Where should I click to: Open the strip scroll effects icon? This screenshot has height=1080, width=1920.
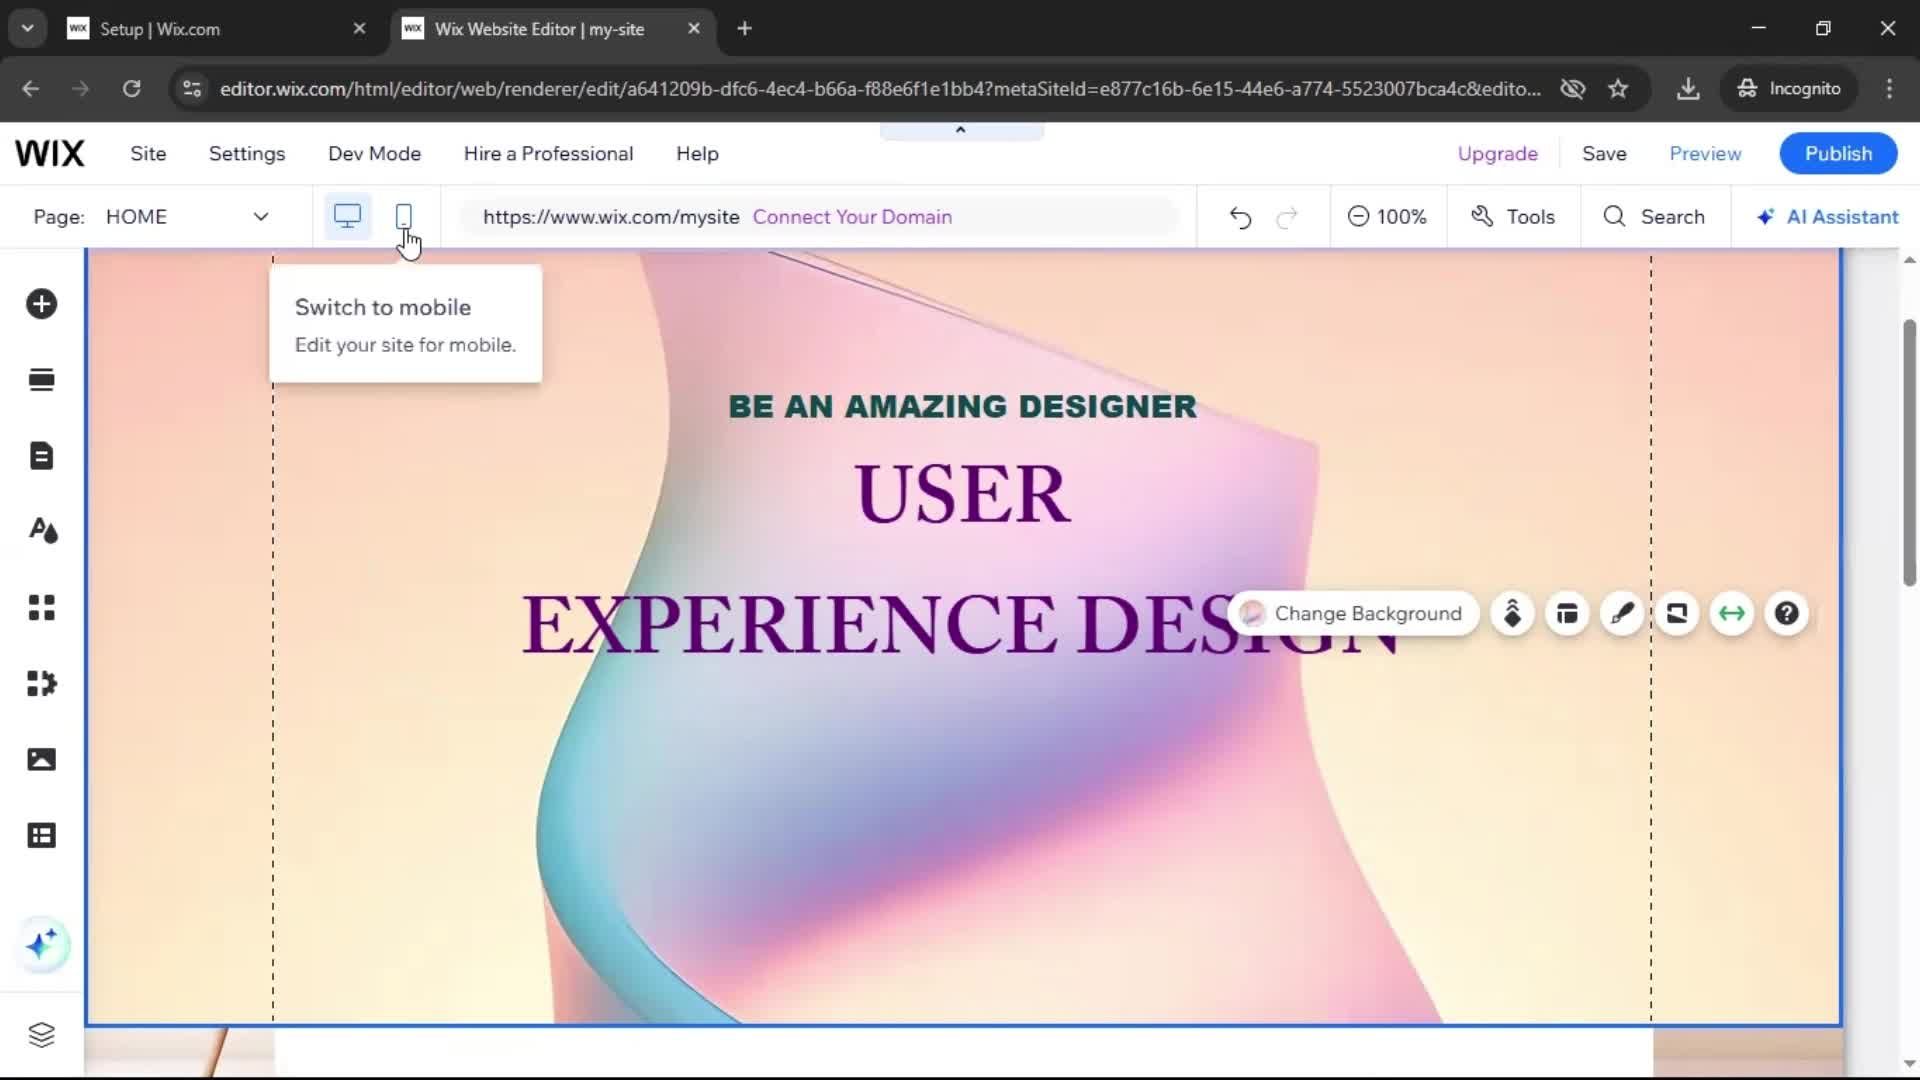[x=1677, y=613]
